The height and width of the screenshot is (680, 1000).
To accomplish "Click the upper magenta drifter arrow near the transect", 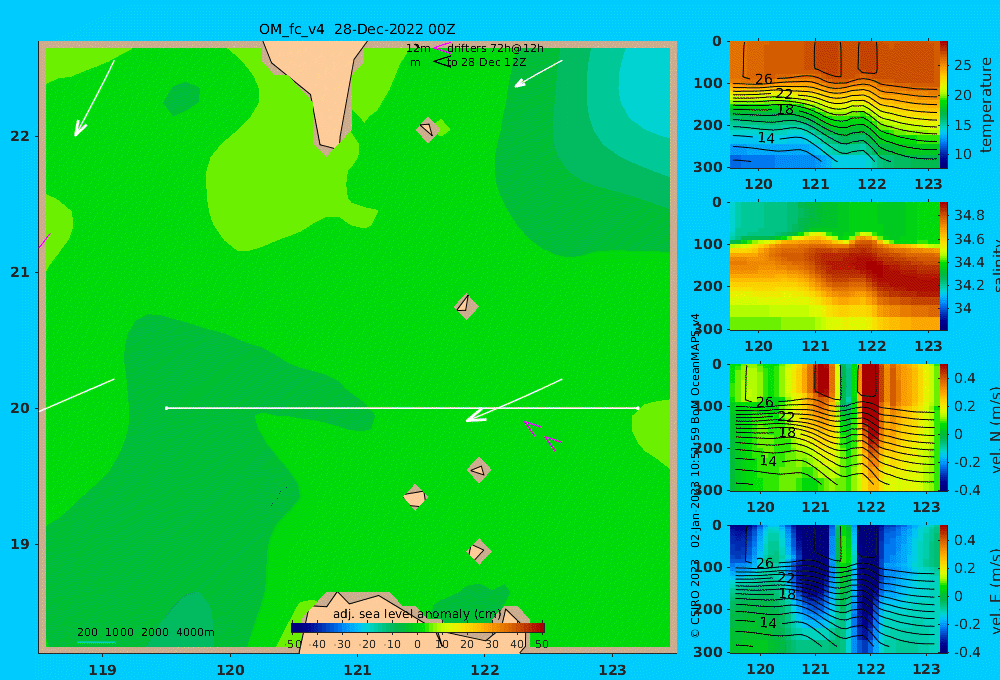I will click(x=533, y=428).
